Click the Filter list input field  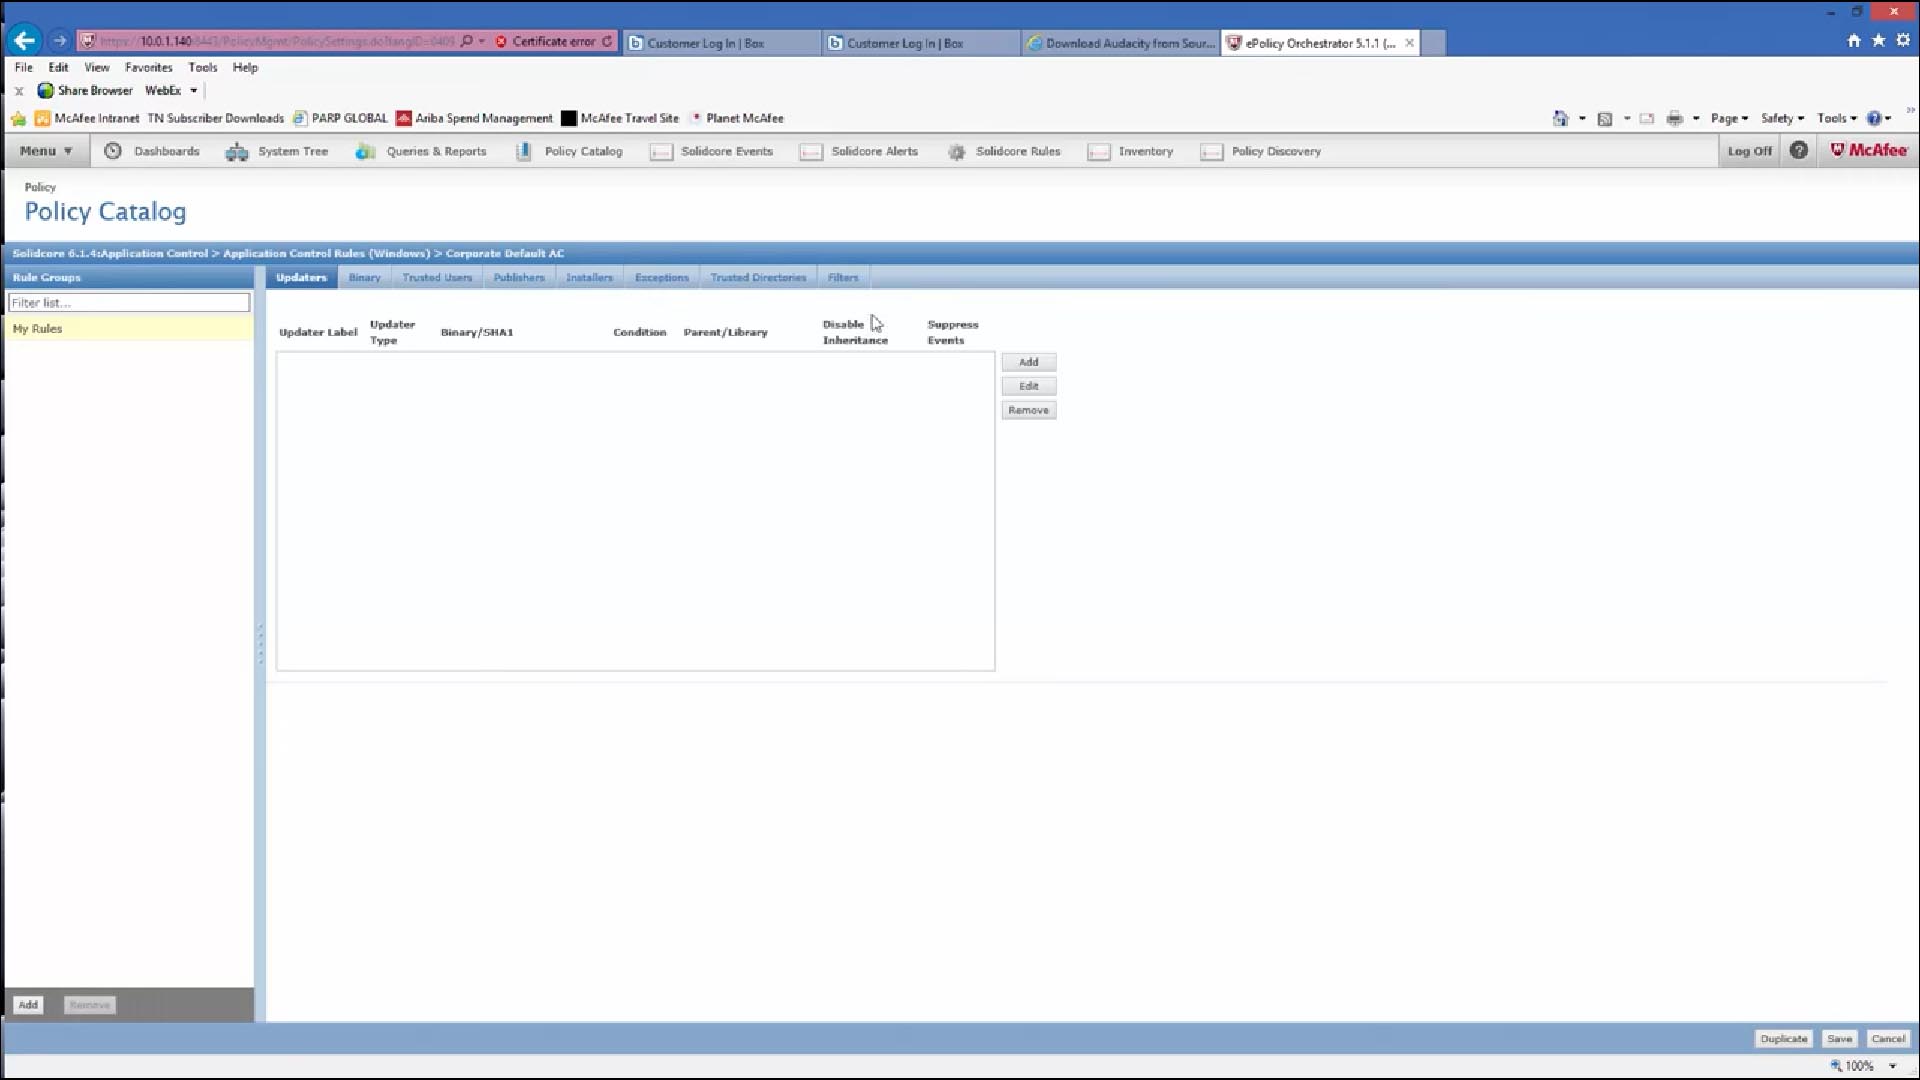click(129, 303)
